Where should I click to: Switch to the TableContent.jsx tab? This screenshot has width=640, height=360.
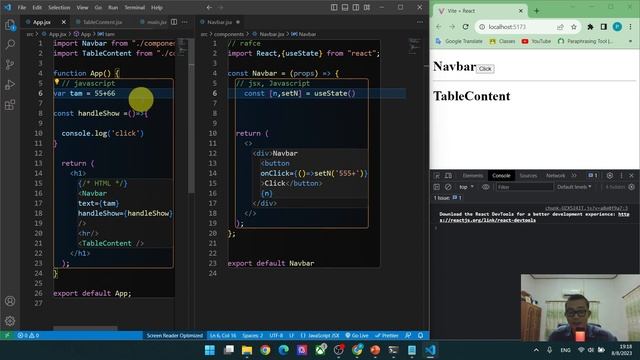(x=102, y=22)
